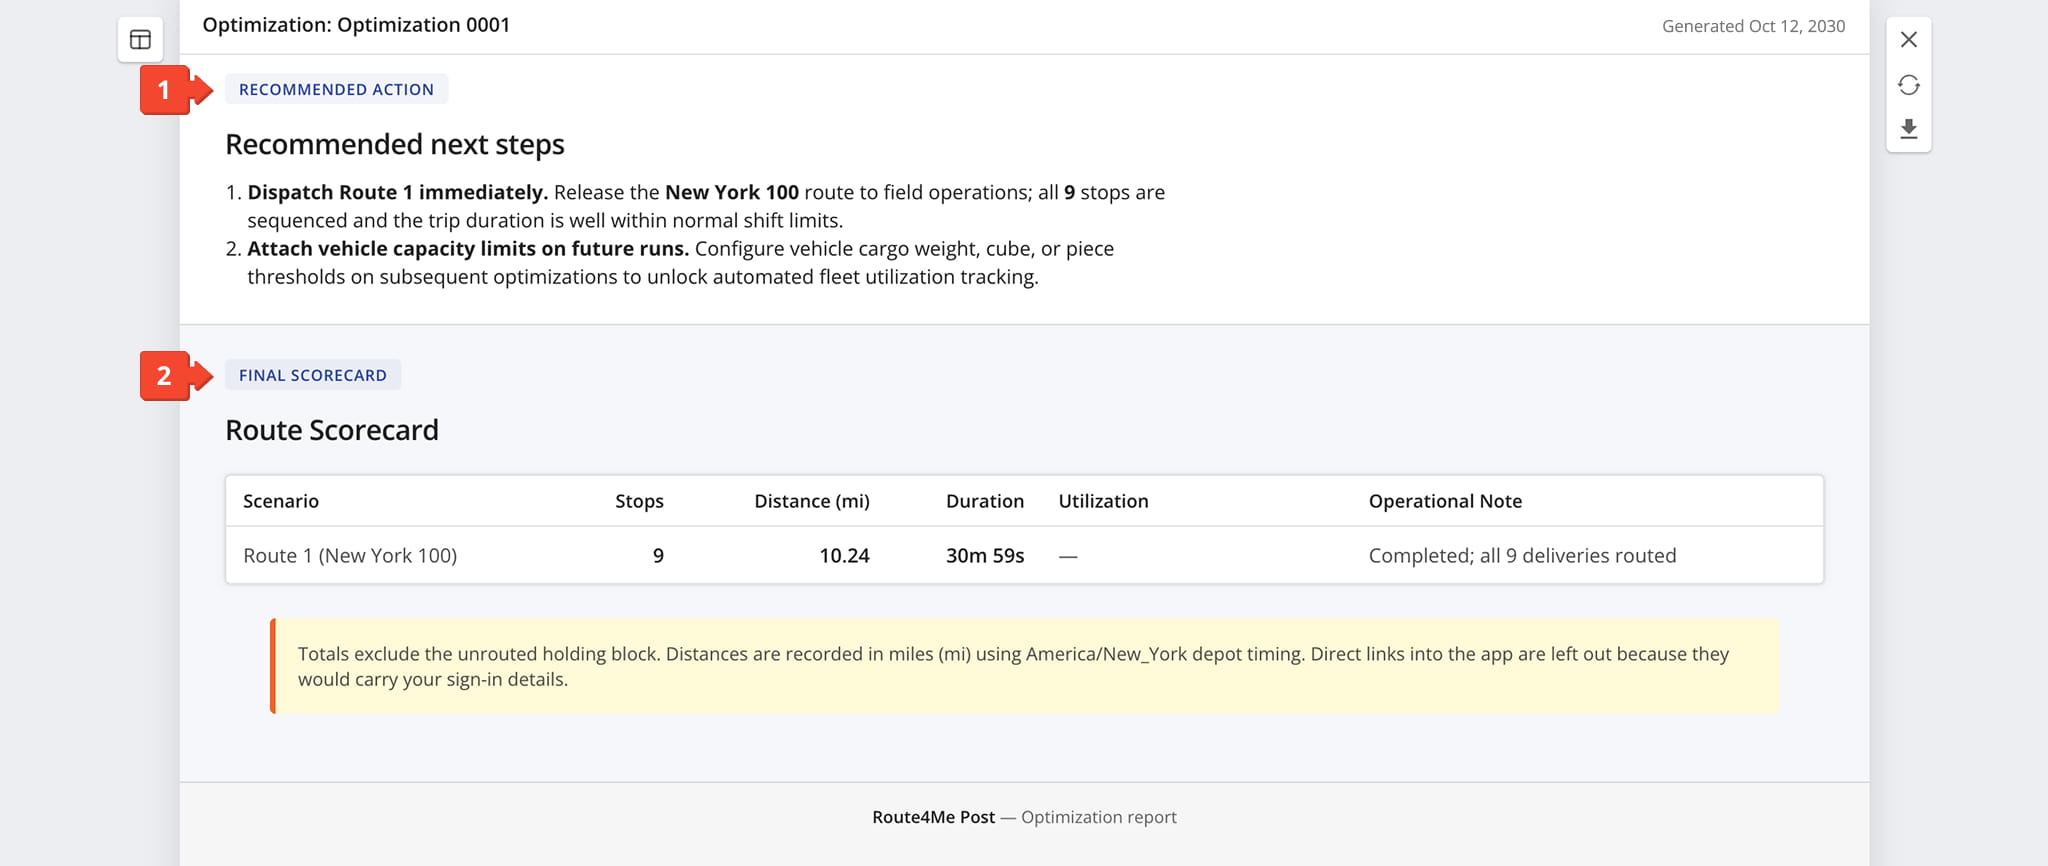Viewport: 2048px width, 866px height.
Task: Click the 'Route Scorecard' heading
Action: coord(331,430)
